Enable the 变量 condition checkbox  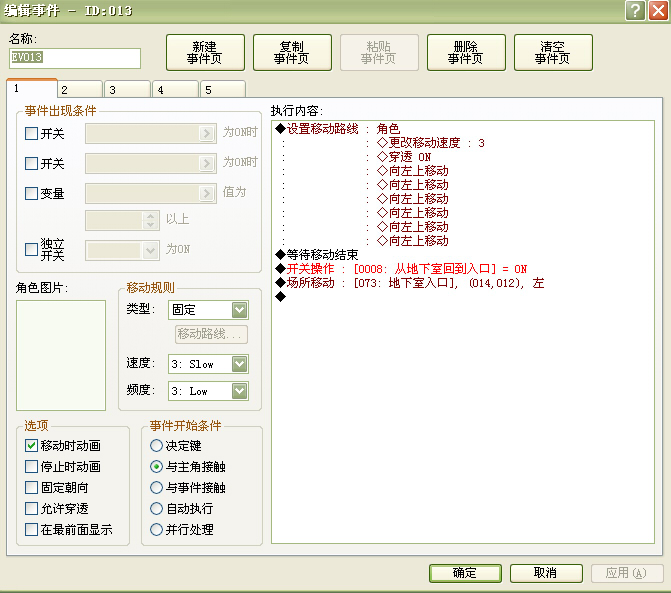[x=31, y=193]
